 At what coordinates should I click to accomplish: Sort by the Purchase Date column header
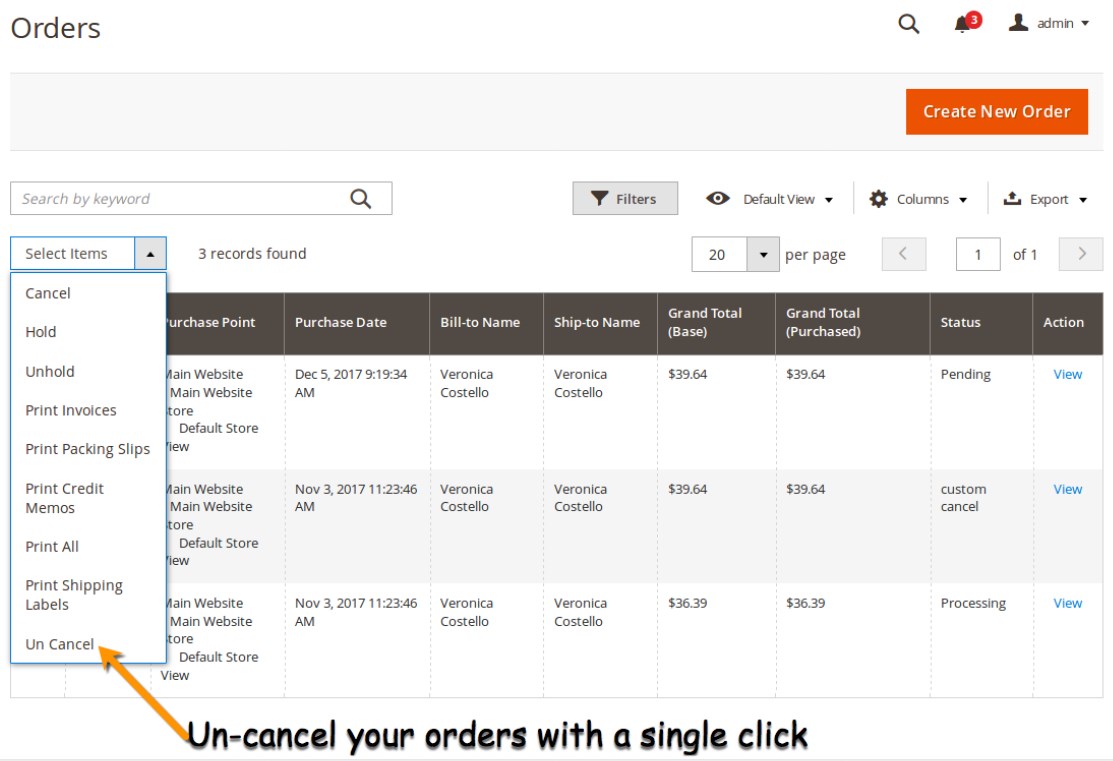341,322
